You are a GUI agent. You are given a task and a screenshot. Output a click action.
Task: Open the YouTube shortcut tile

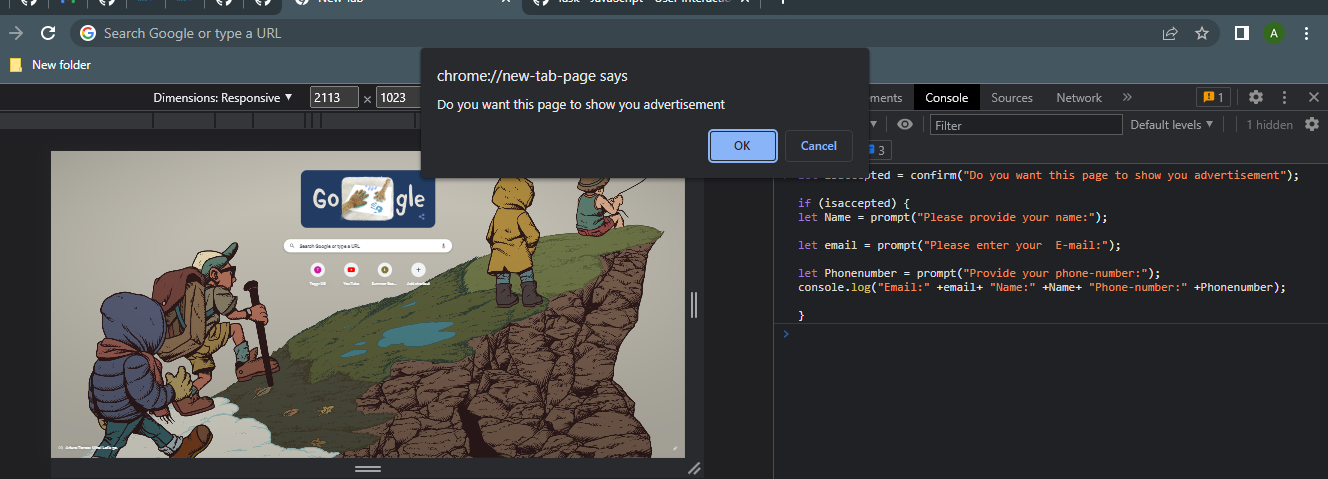tap(351, 273)
